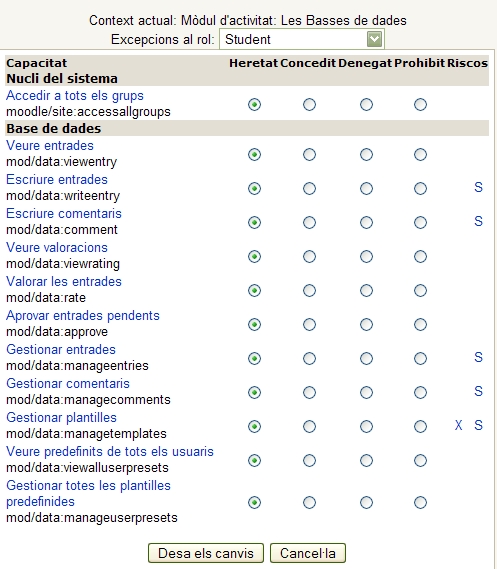This screenshot has width=497, height=569.
Task: Click the Desa els canvis button
Action: pyautogui.click(x=206, y=553)
